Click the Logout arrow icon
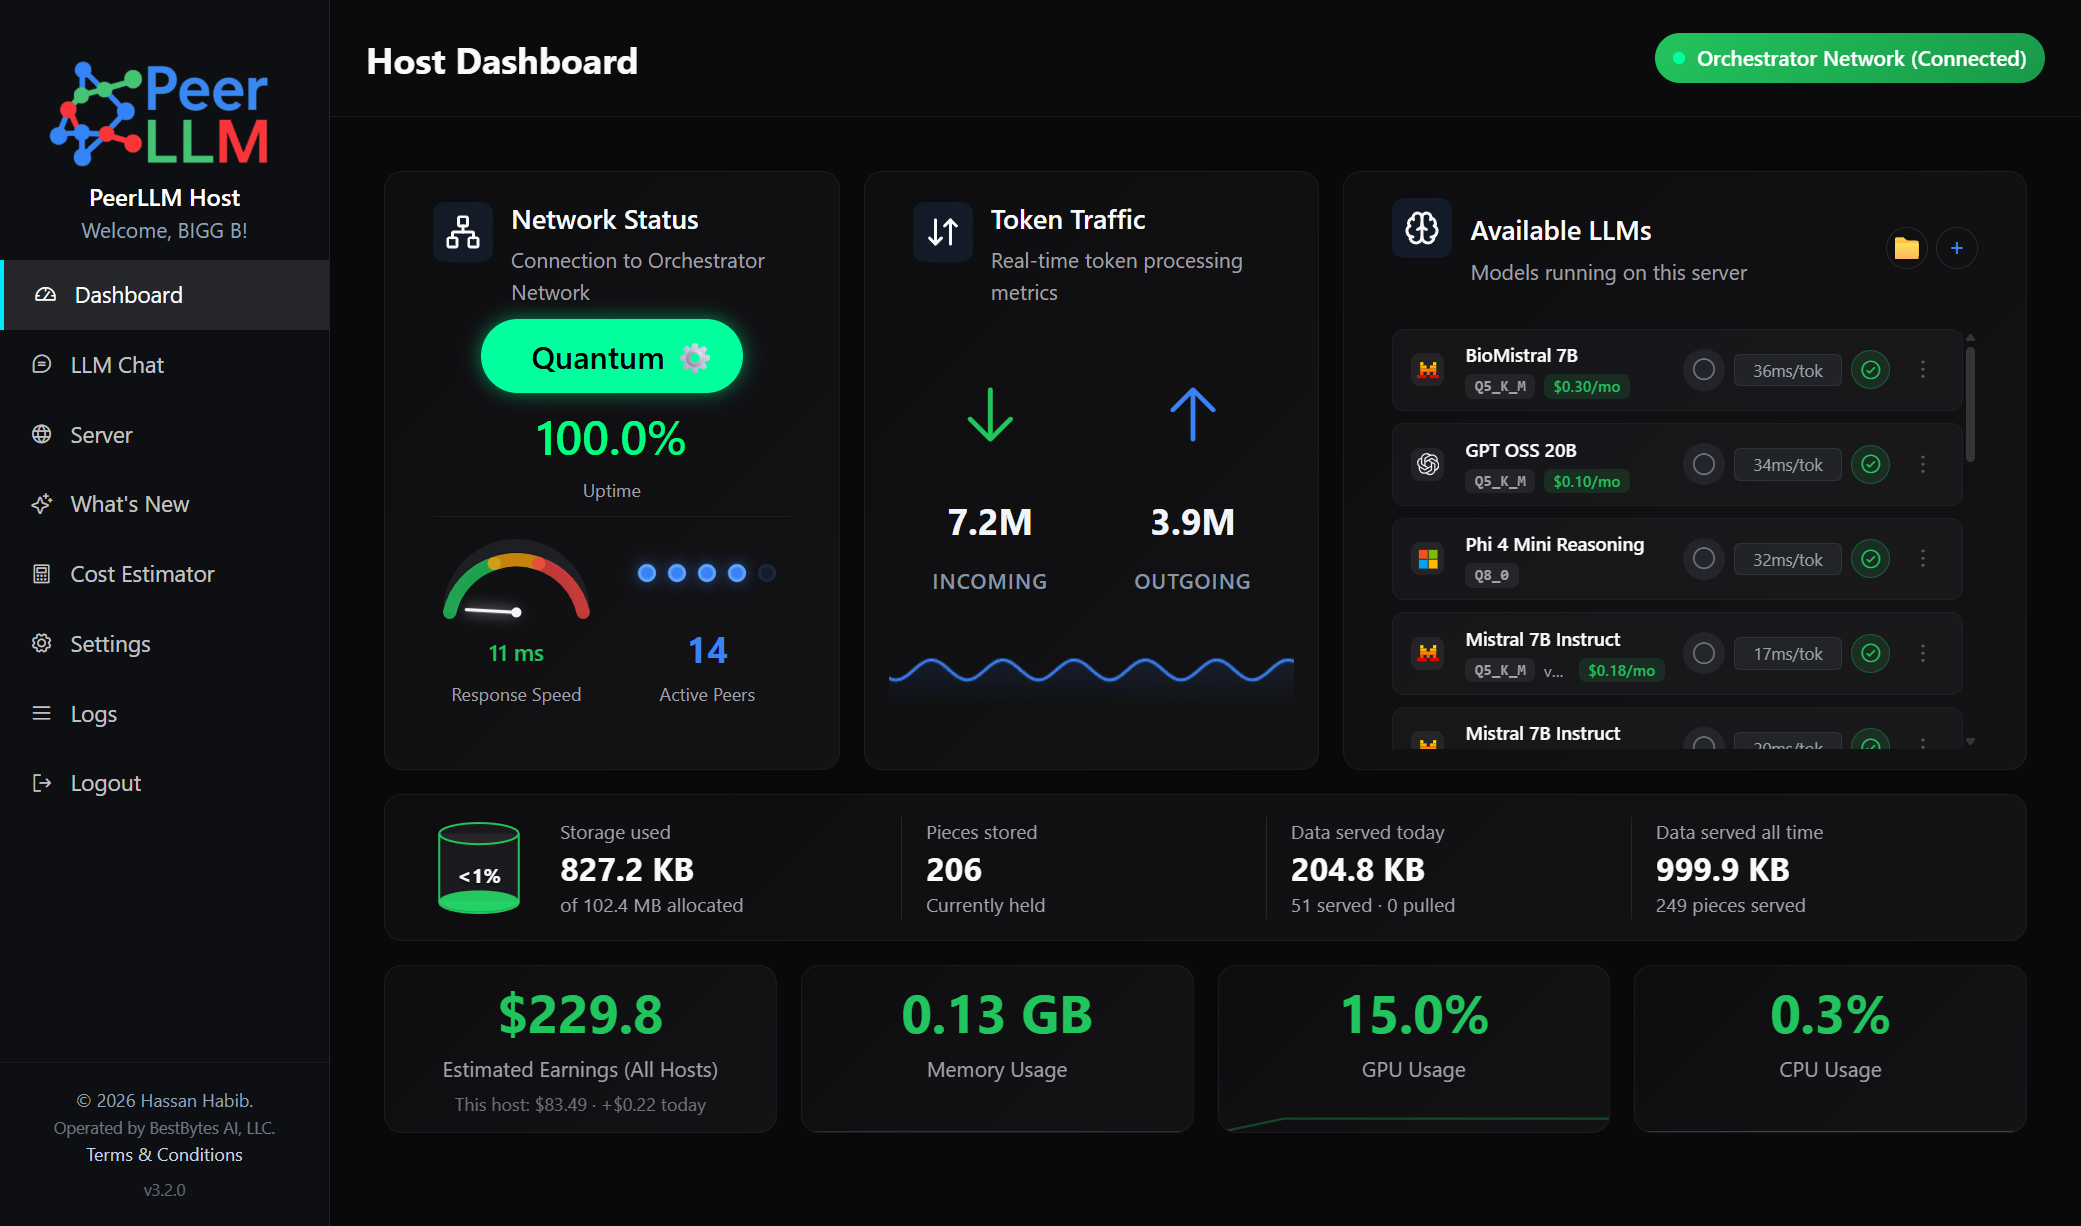Viewport: 2081px width, 1226px height. pos(41,783)
